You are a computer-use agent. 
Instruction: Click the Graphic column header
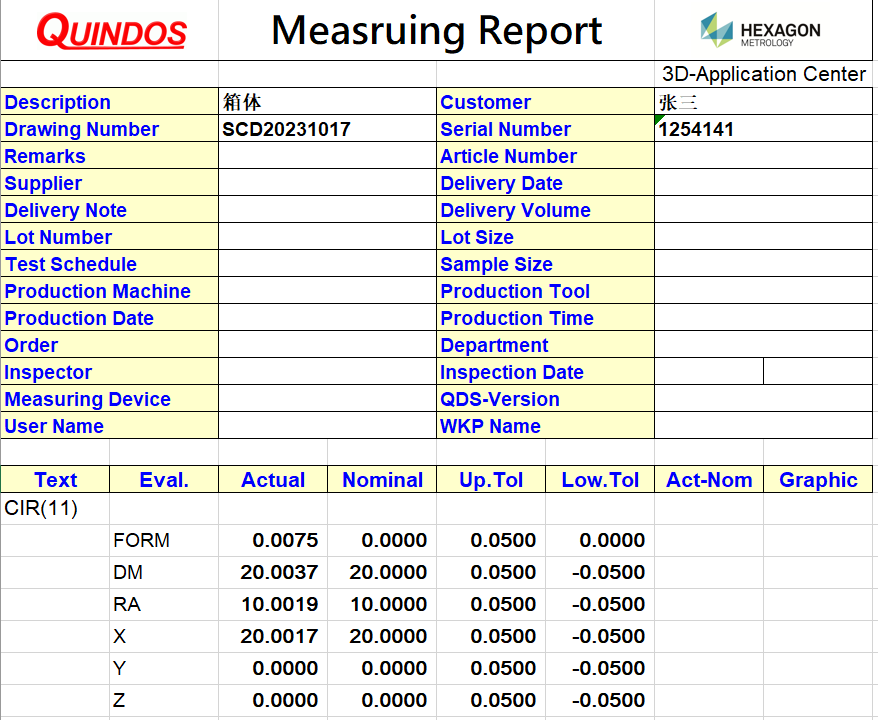coord(818,480)
